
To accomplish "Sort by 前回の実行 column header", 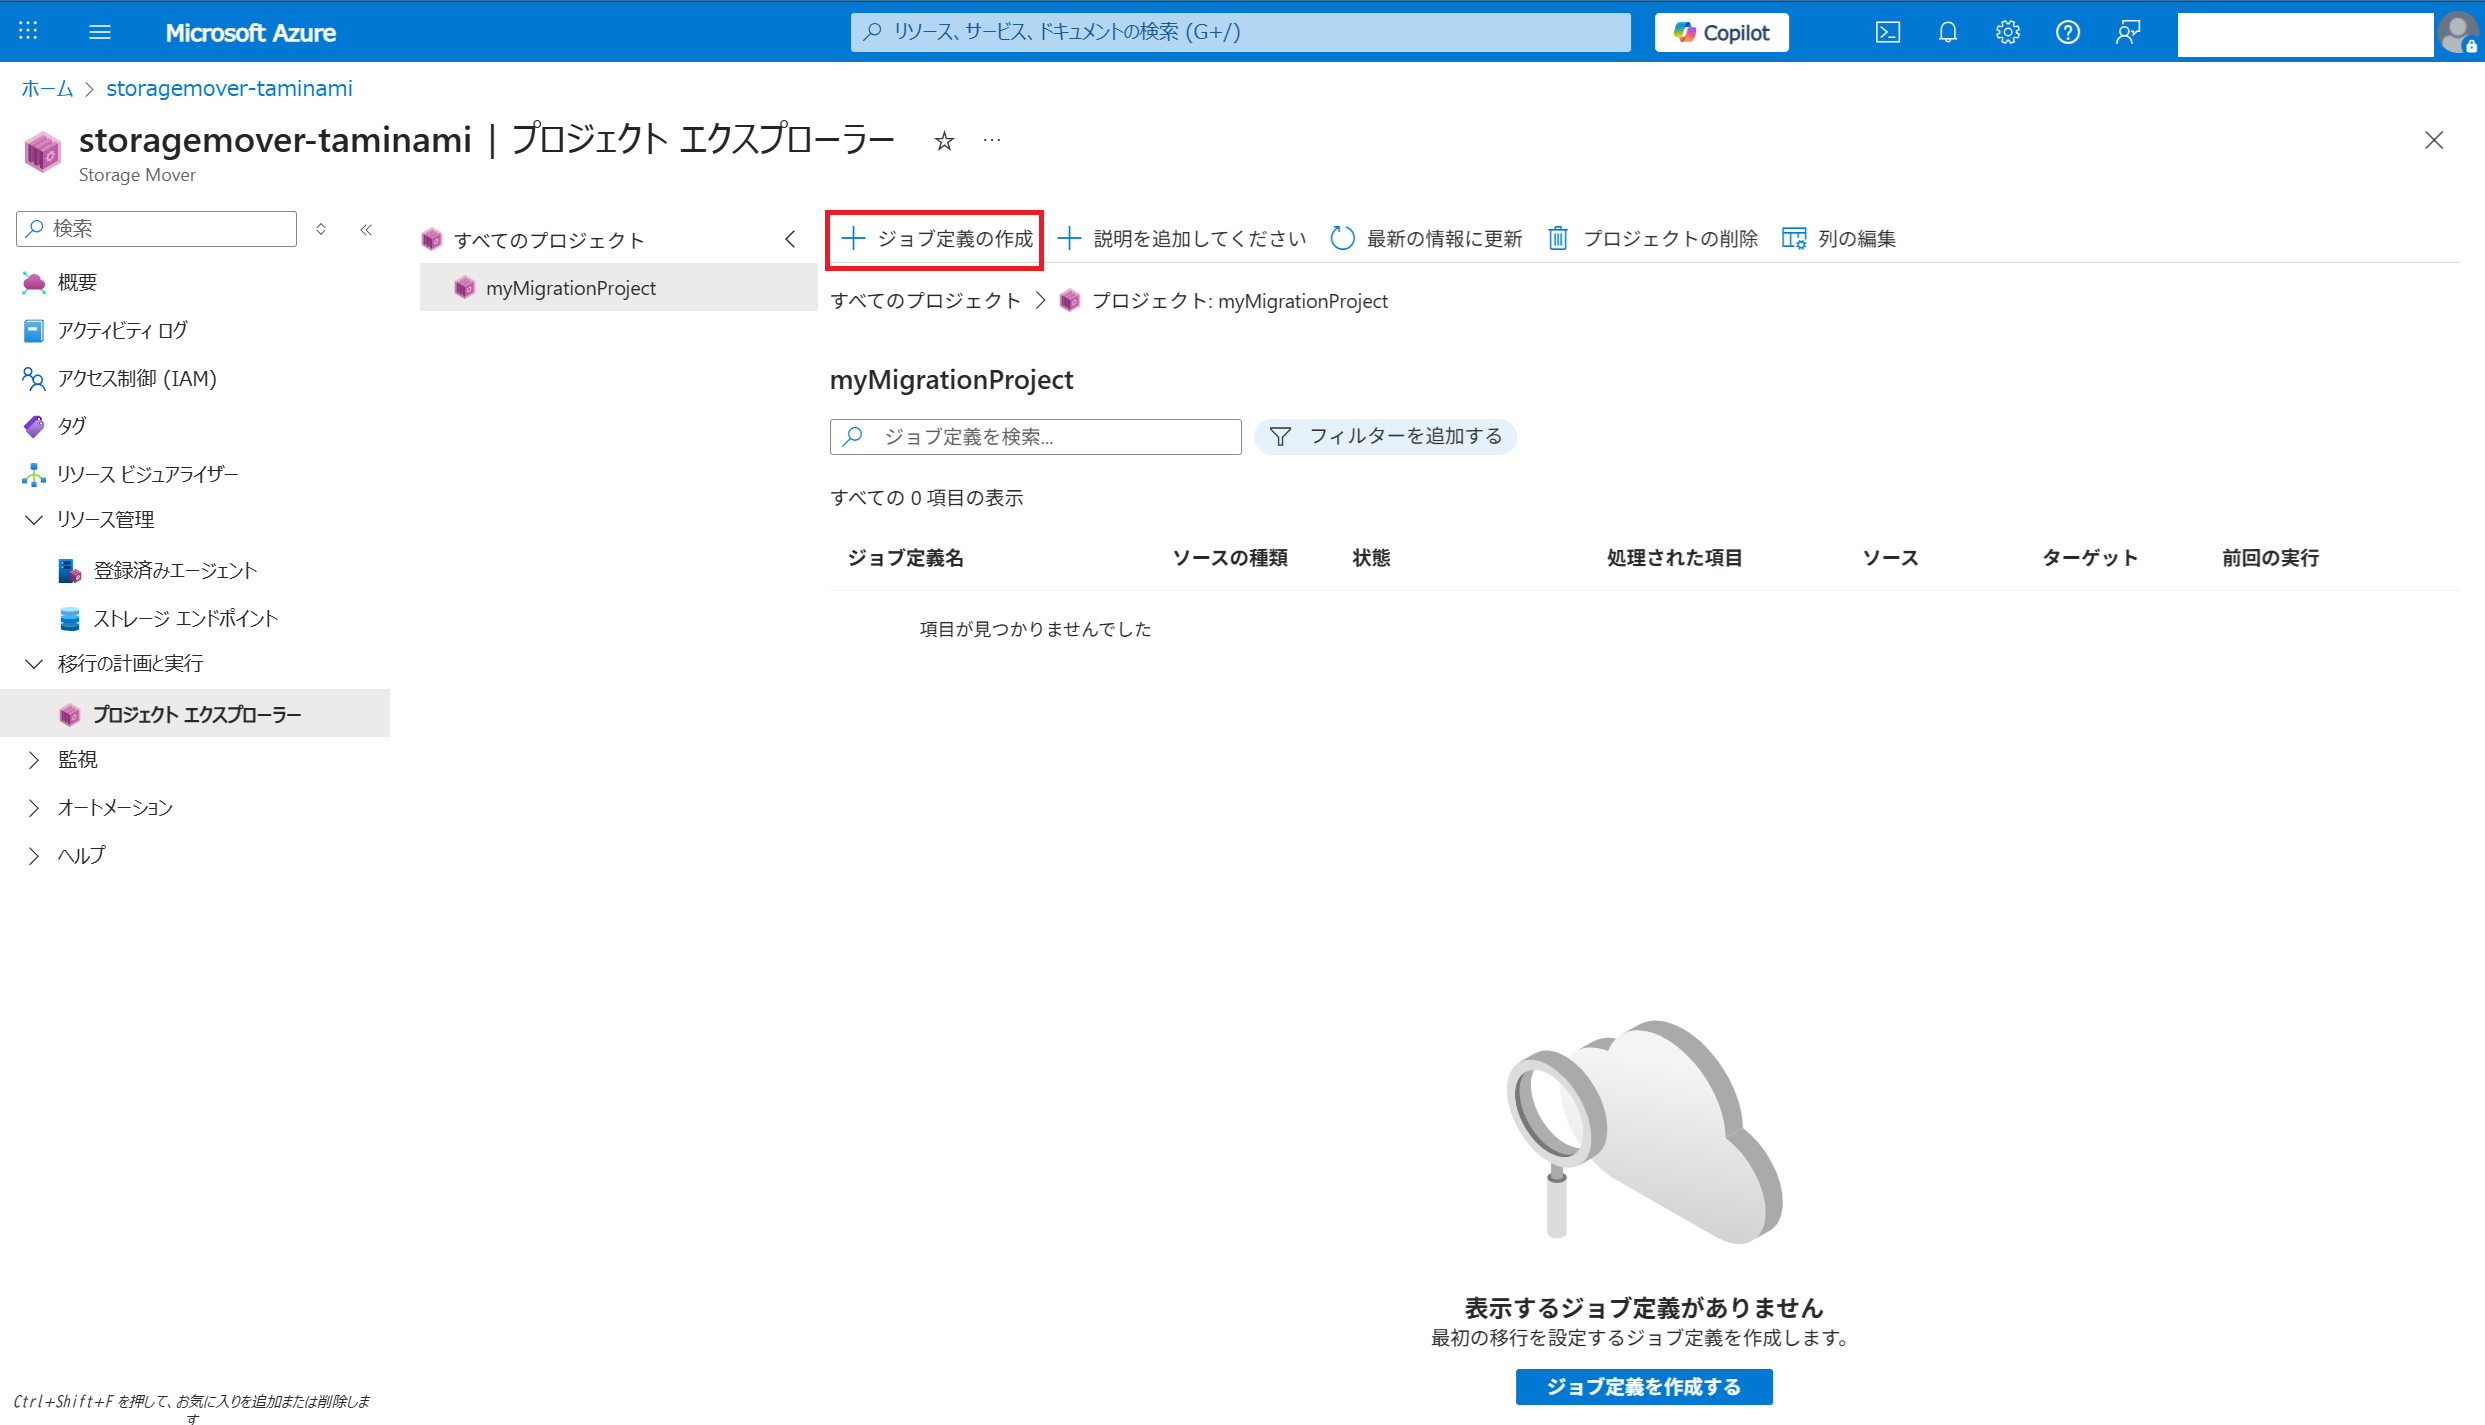I will [2270, 558].
